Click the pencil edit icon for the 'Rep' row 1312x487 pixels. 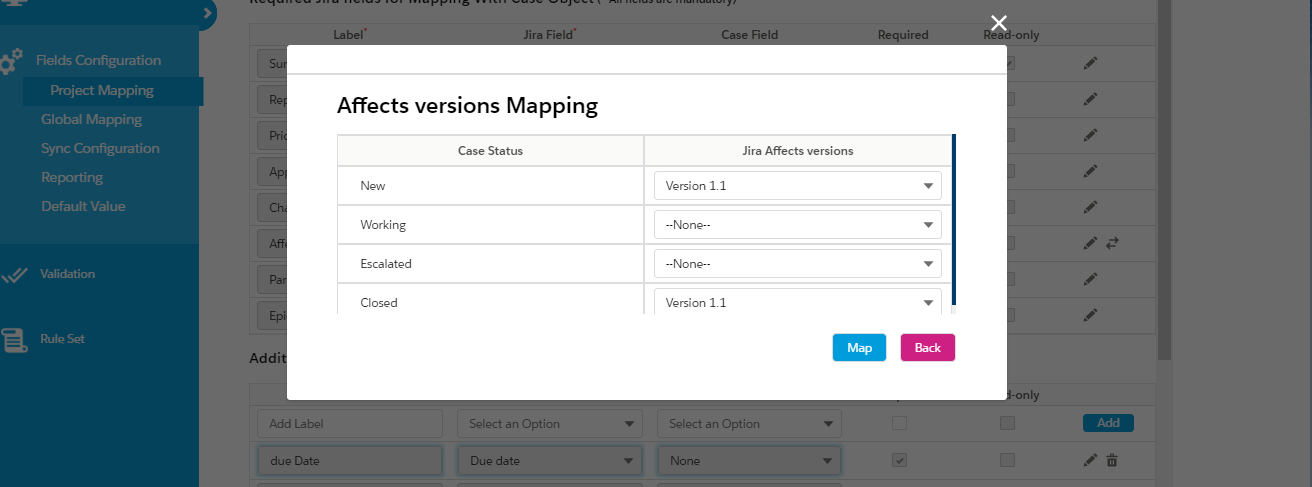1090,99
